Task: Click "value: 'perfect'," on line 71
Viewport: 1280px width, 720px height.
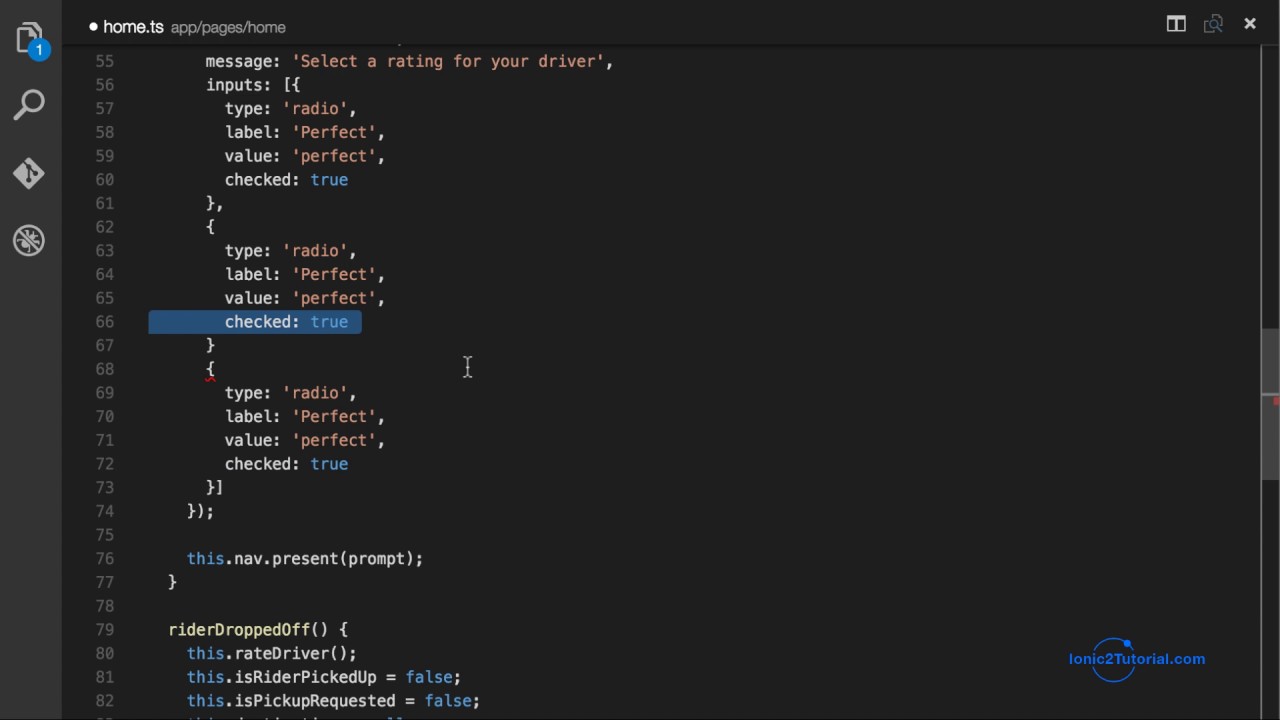Action: coord(305,440)
